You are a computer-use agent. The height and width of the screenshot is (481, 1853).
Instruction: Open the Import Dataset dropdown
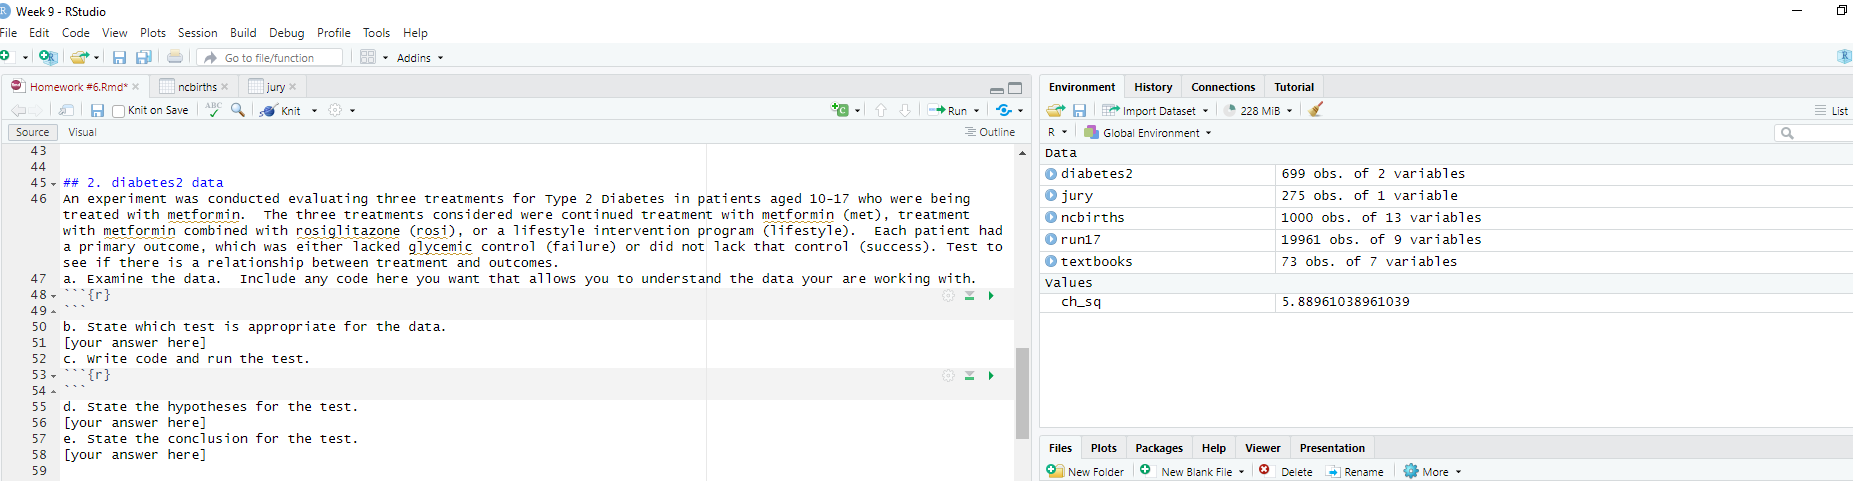[1155, 110]
